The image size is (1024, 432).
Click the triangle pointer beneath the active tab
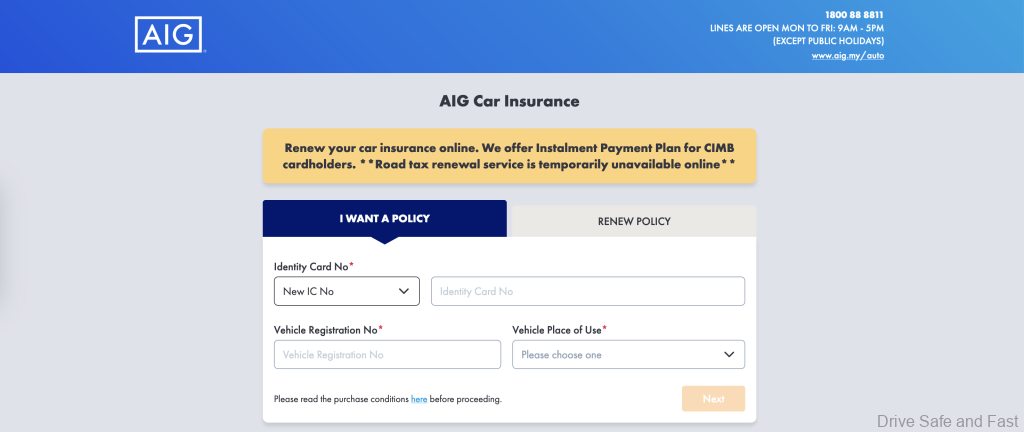(384, 239)
